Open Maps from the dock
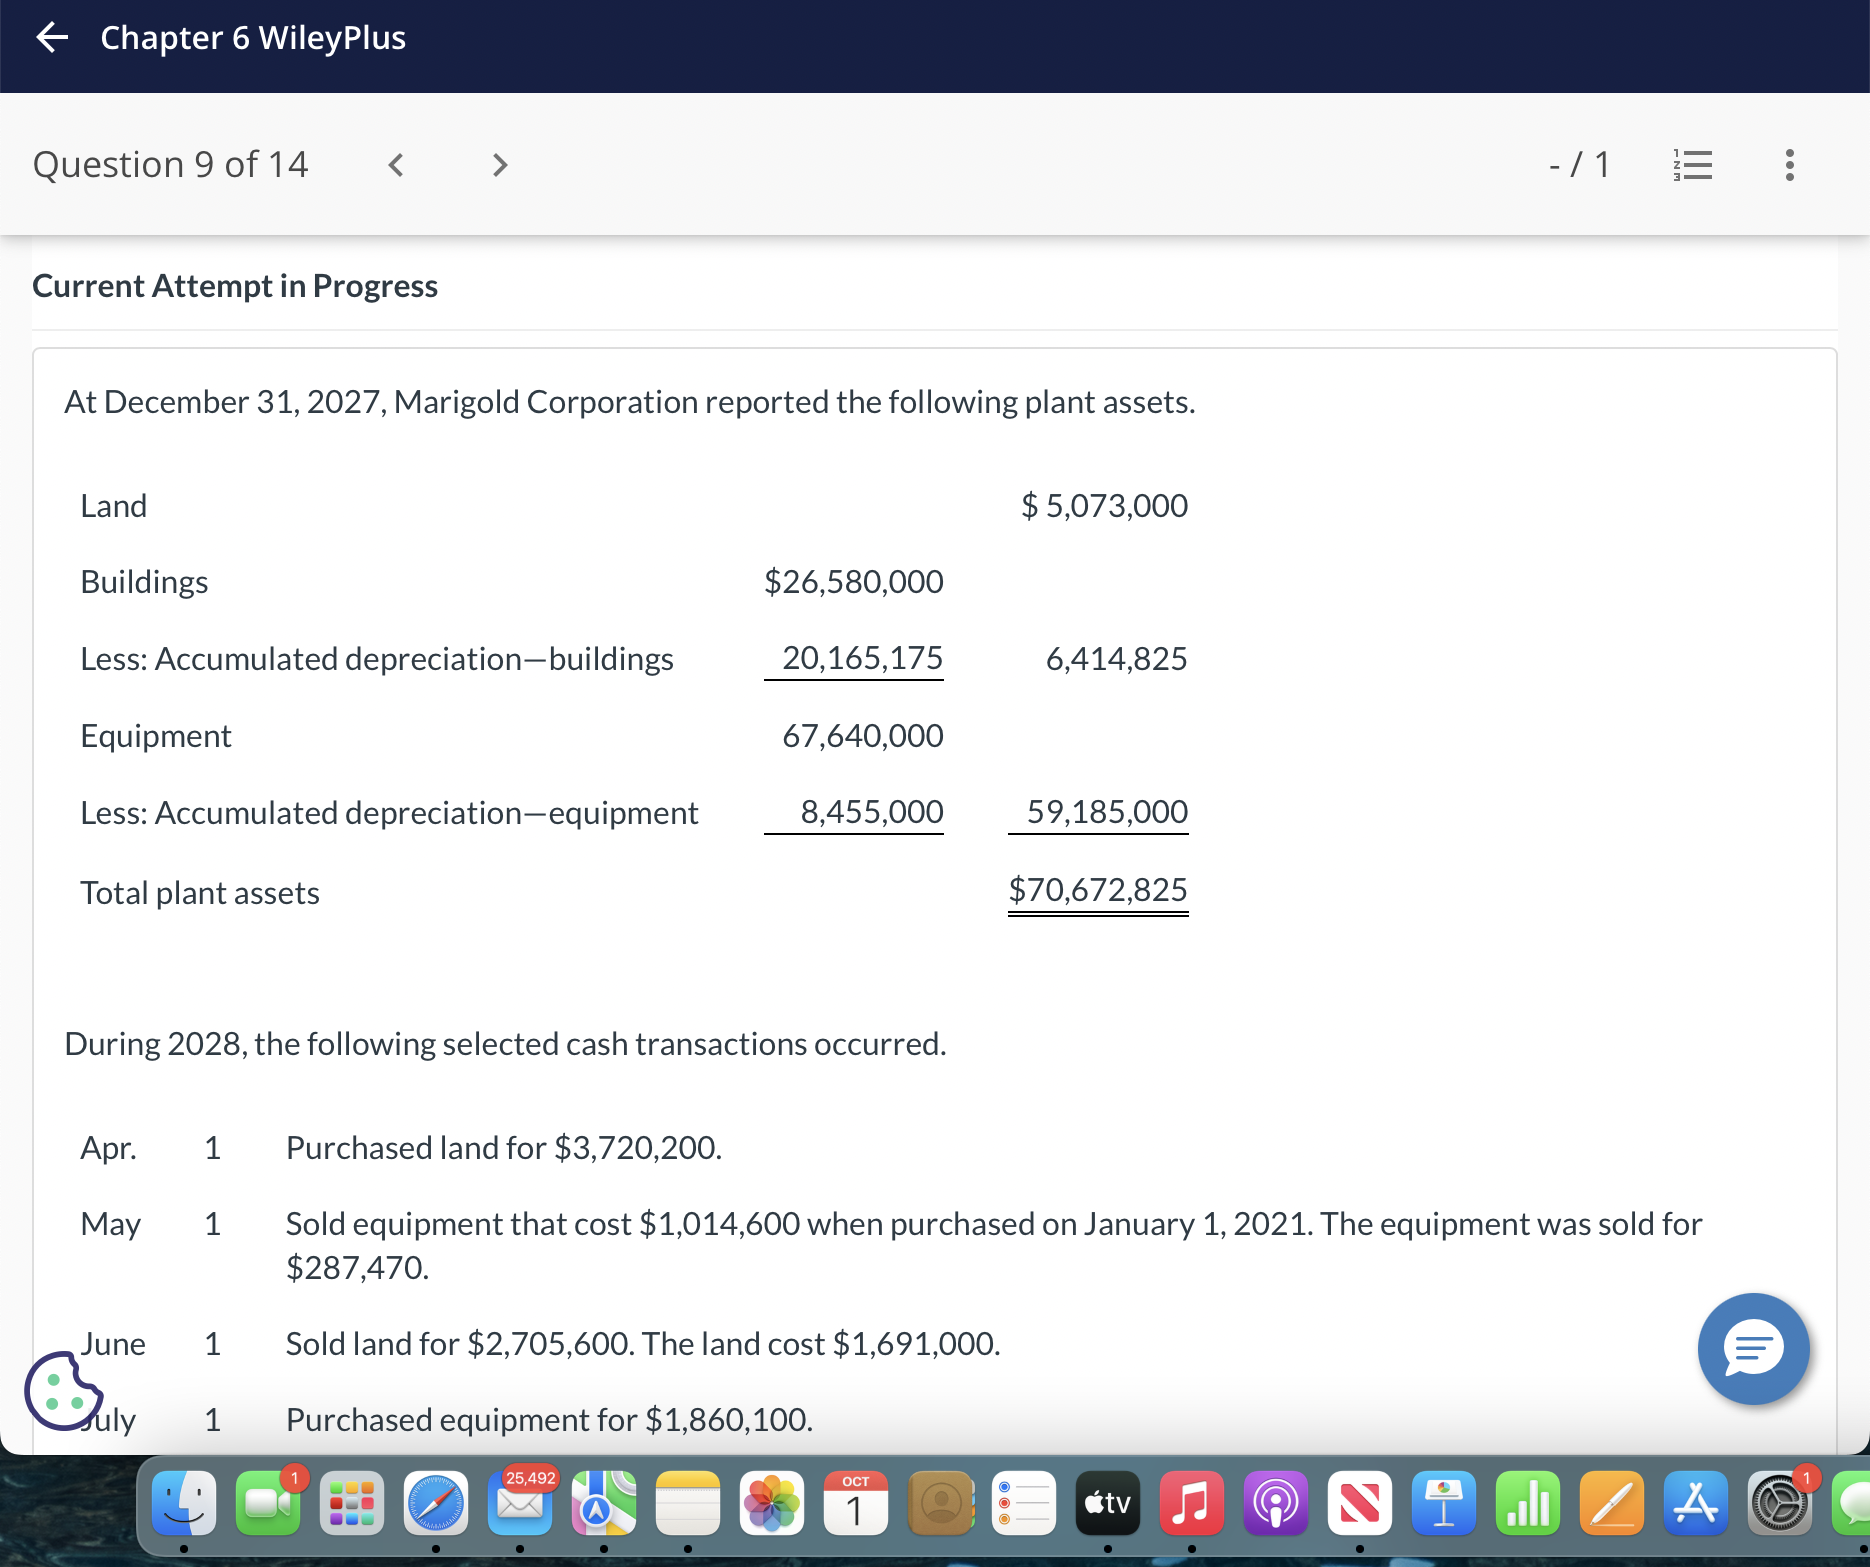The height and width of the screenshot is (1567, 1870). point(604,1503)
